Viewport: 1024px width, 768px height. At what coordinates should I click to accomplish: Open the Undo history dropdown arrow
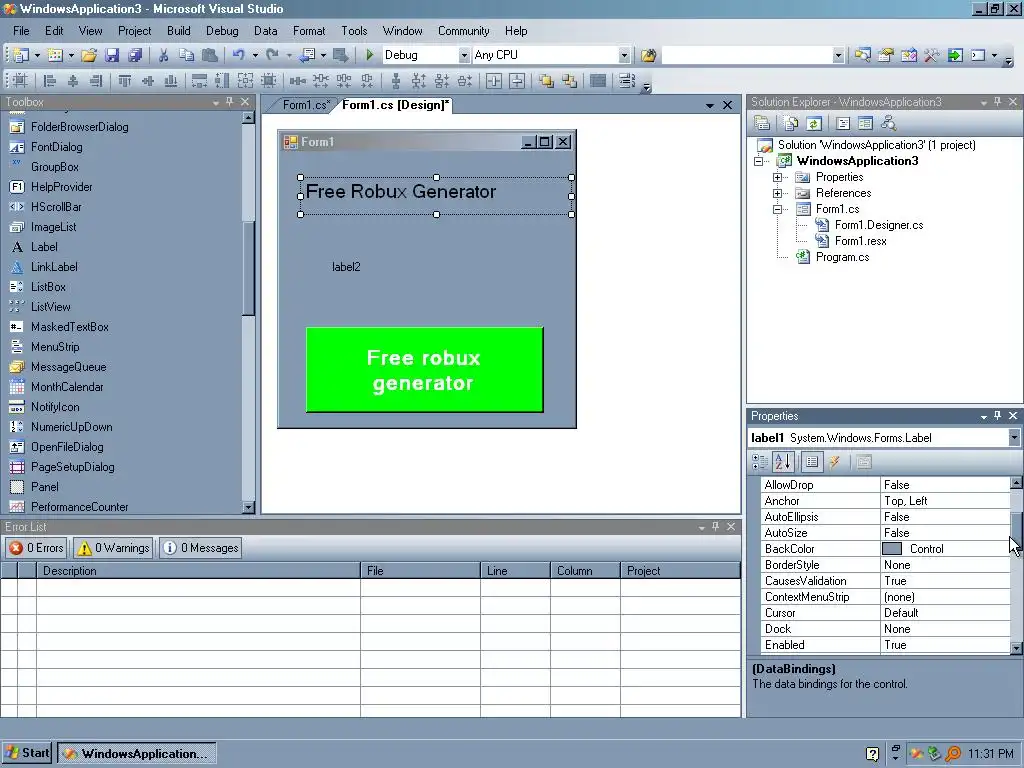click(255, 56)
